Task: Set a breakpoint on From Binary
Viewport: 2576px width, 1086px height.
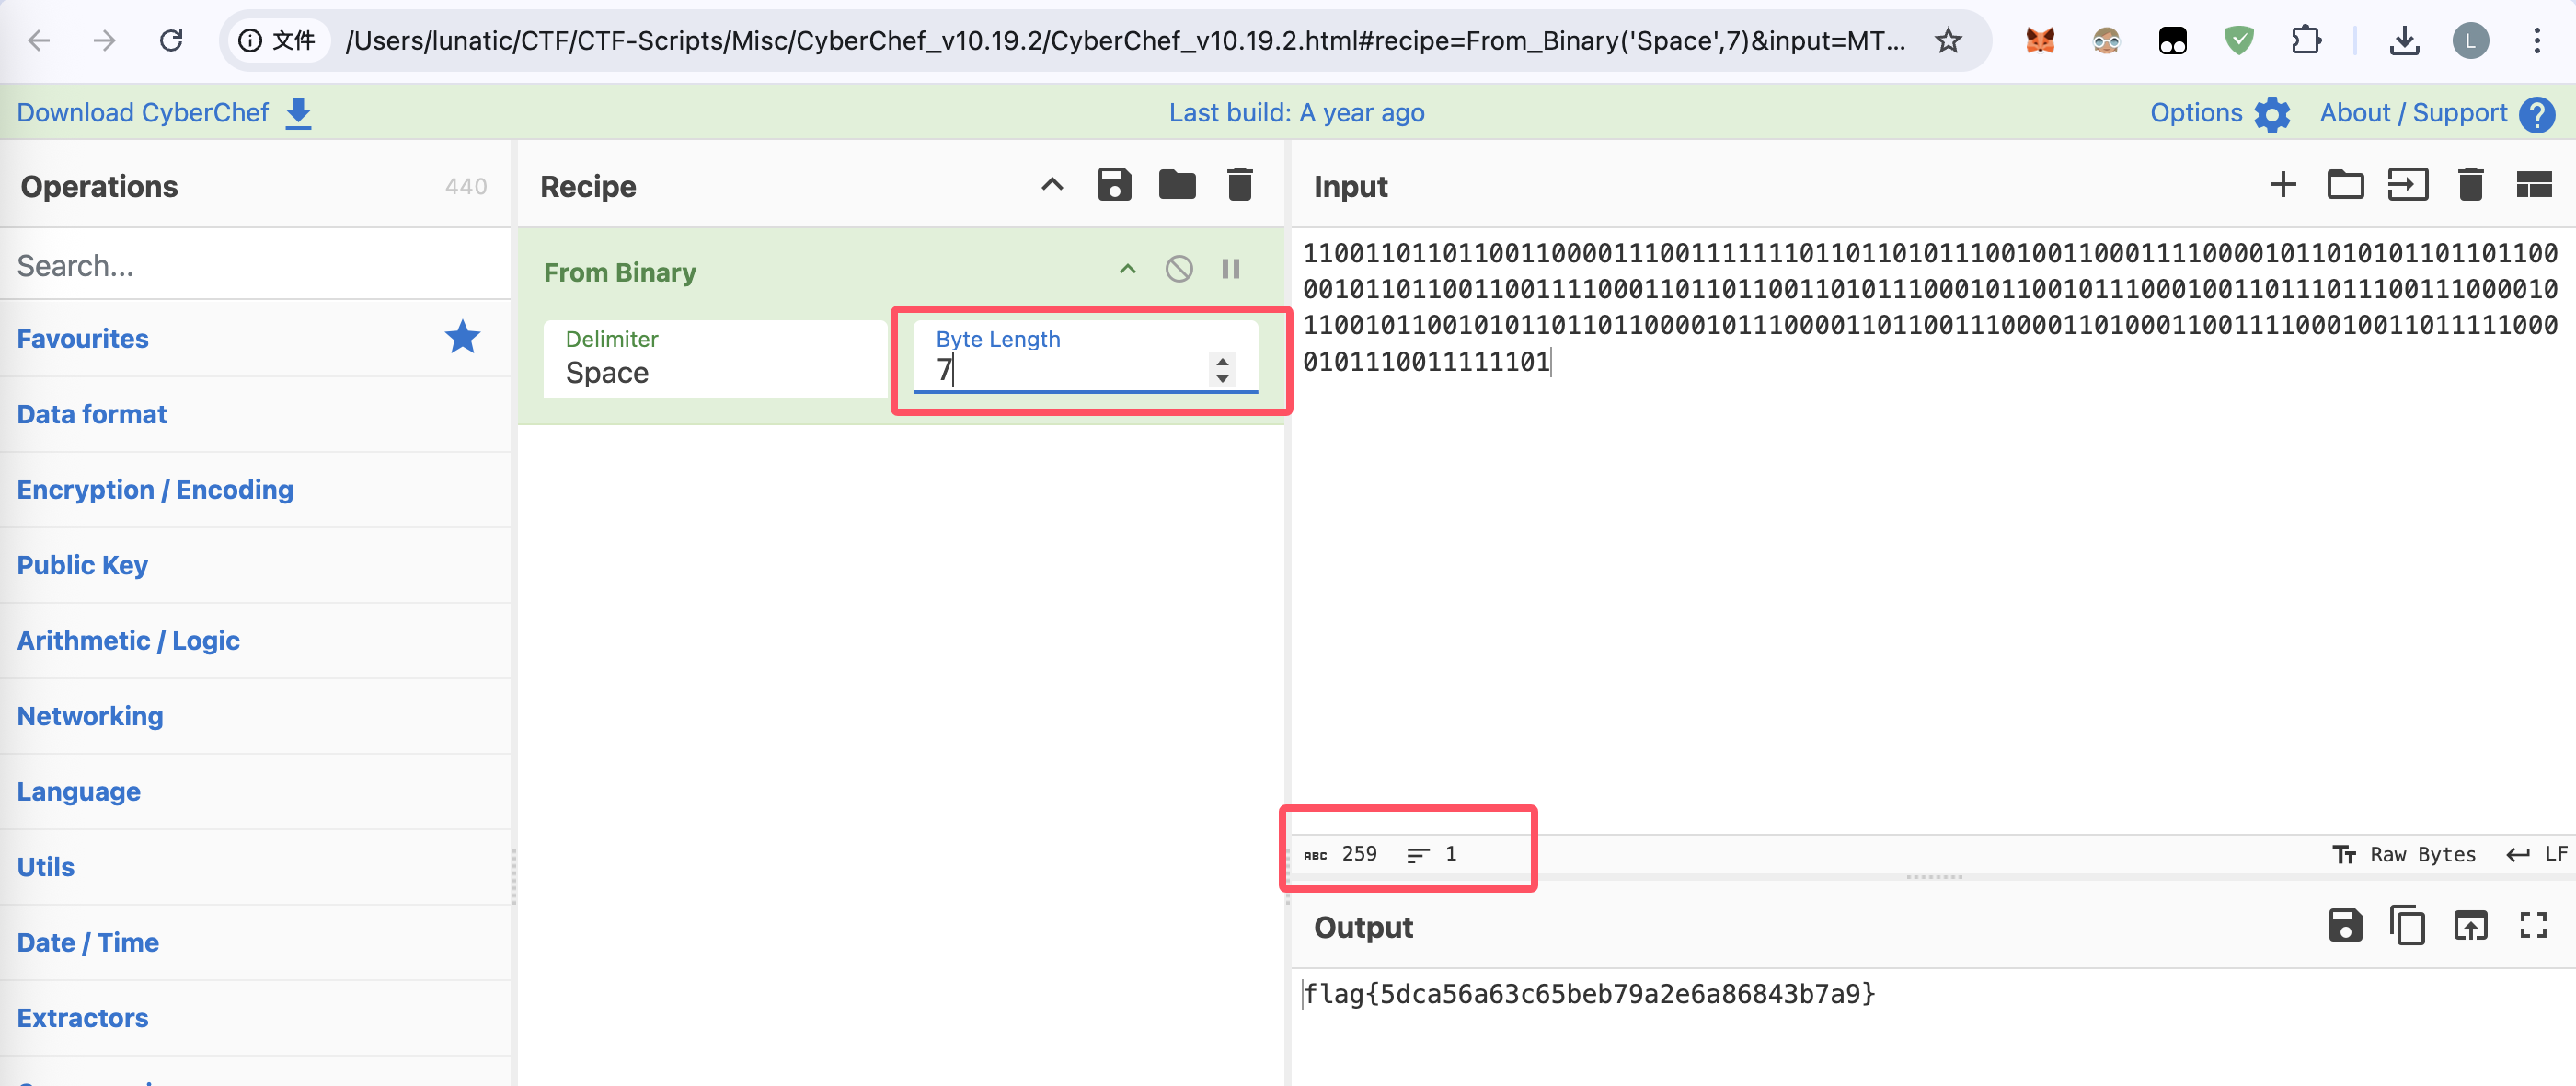Action: click(1231, 269)
